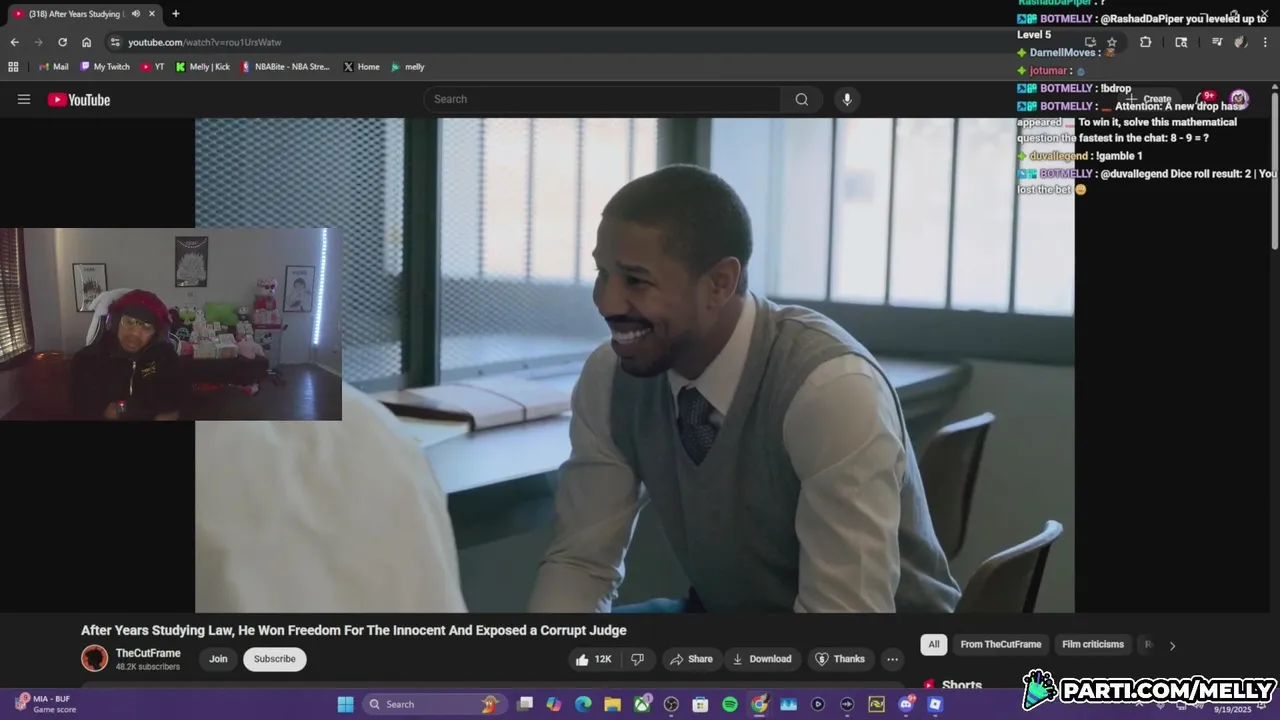This screenshot has width=1280, height=720.
Task: Select the Film criticisms chip
Action: 1093,644
